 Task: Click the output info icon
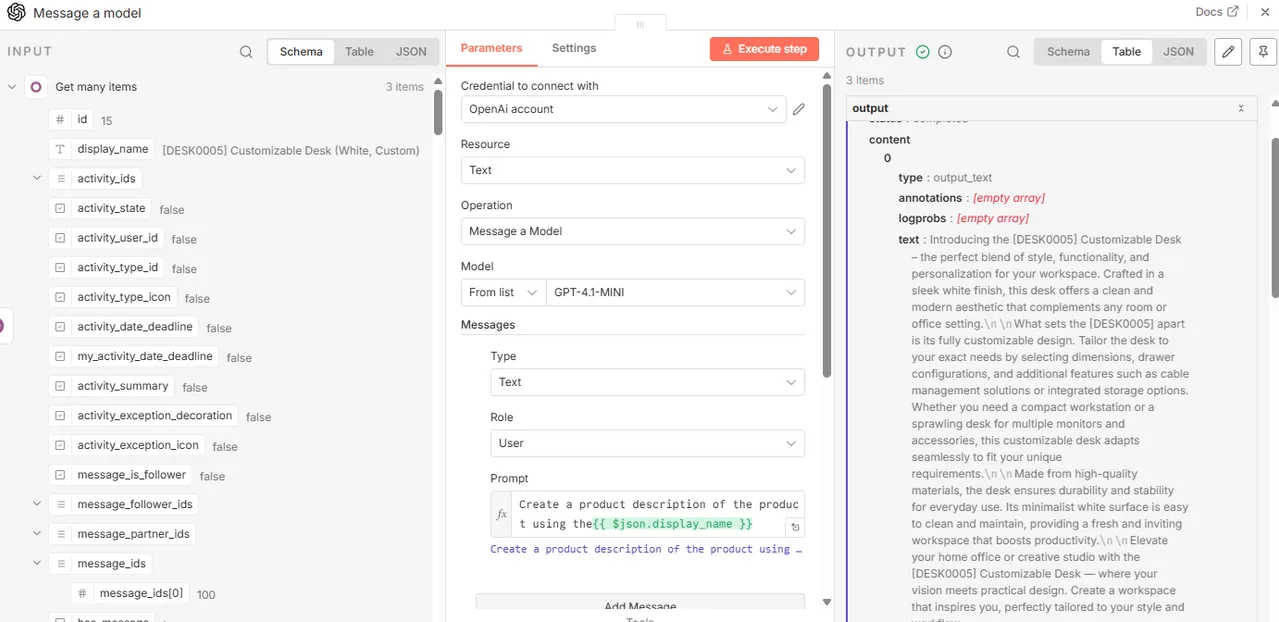[x=945, y=52]
